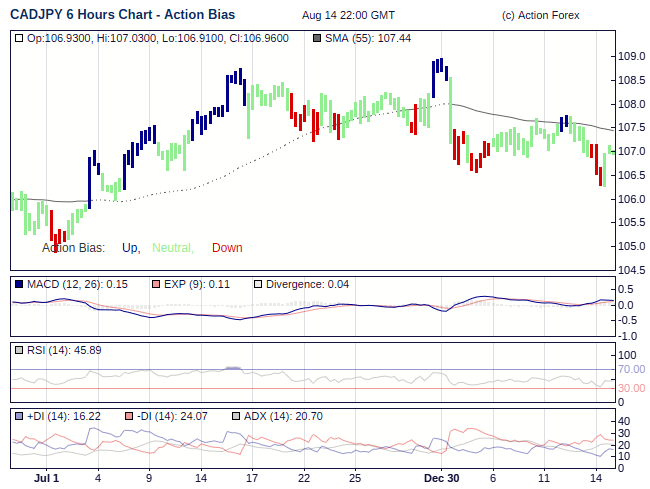Click the RSI 30.00 oversold level label

[631, 388]
